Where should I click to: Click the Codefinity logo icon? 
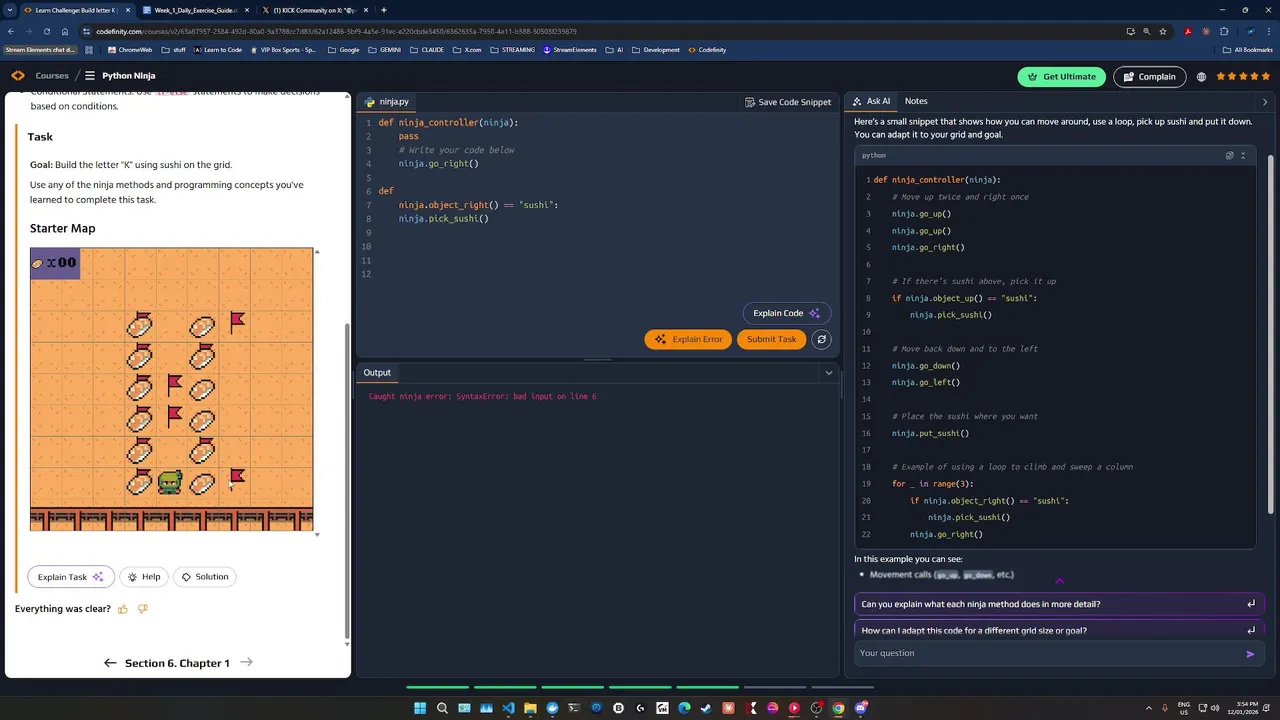18,76
